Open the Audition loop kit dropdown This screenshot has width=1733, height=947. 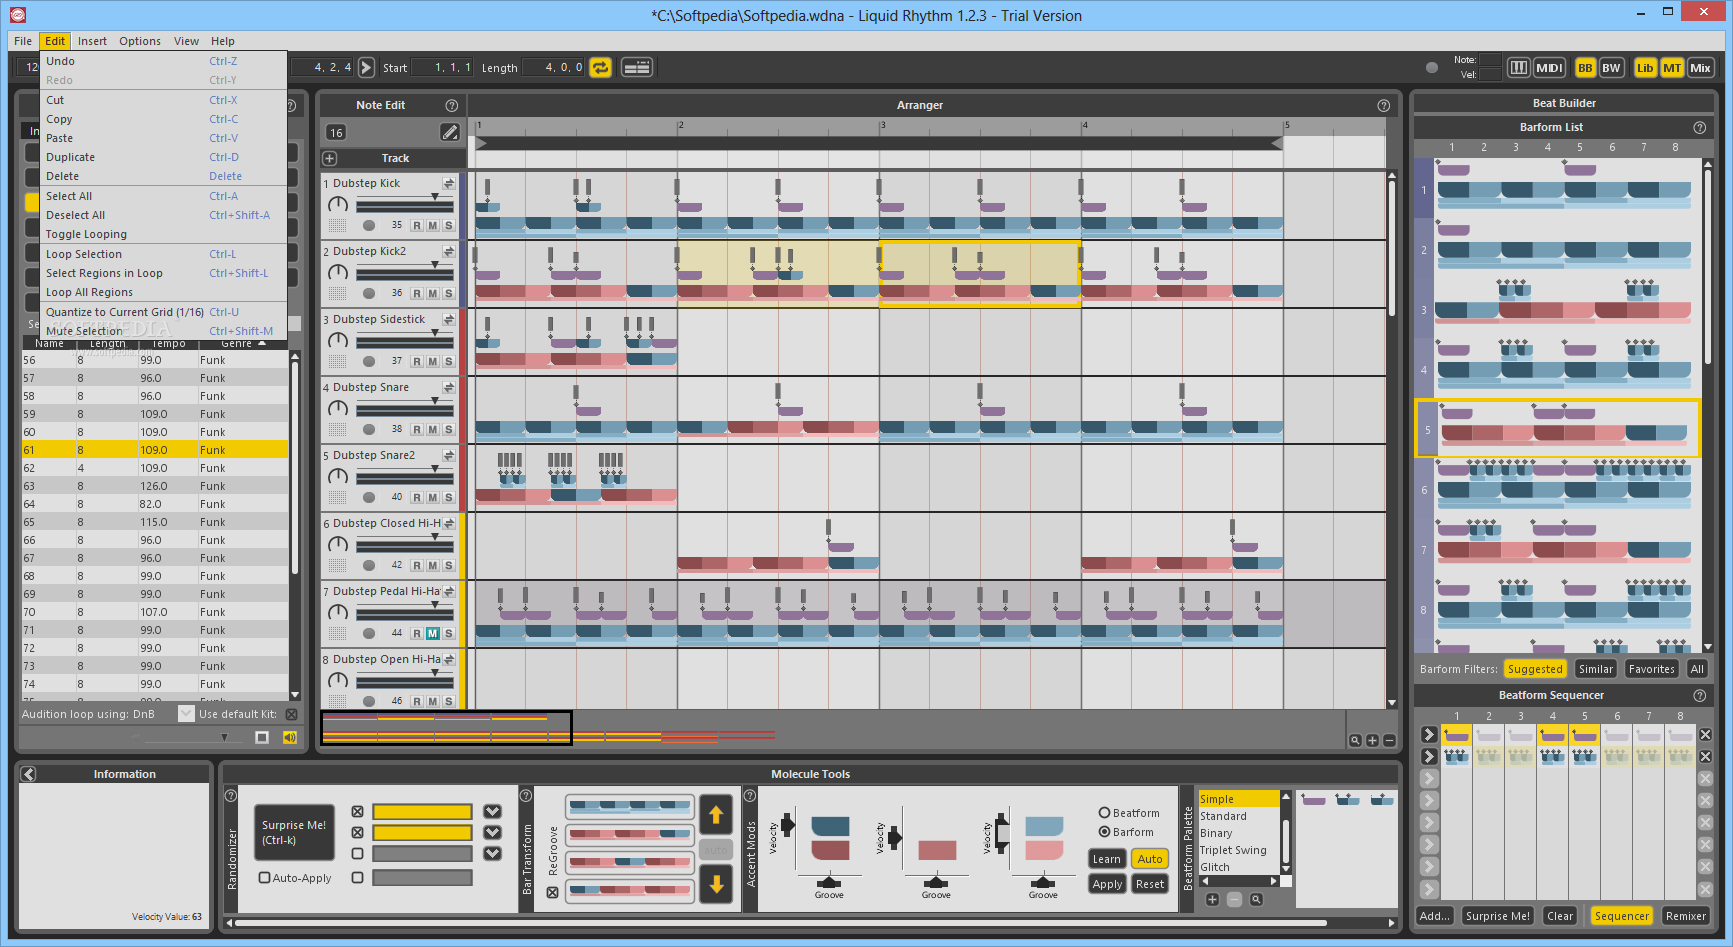tap(186, 713)
